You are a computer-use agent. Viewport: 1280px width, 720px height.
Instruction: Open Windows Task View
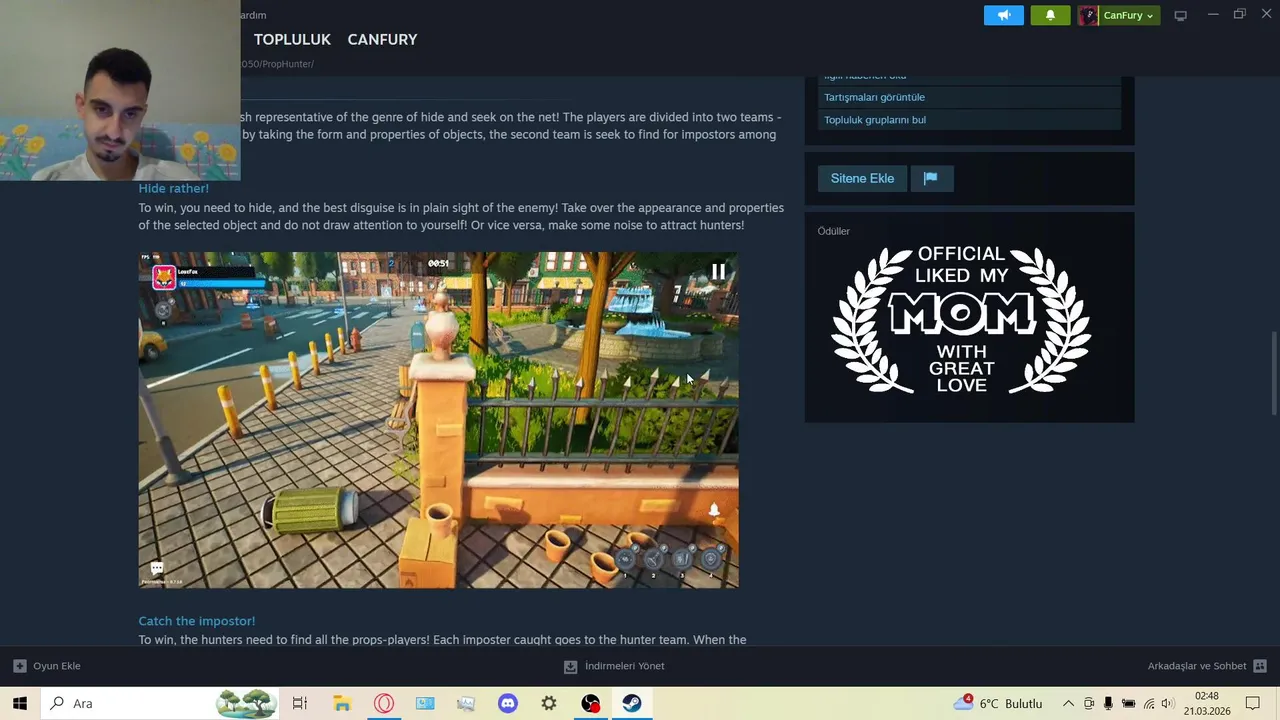pyautogui.click(x=299, y=703)
